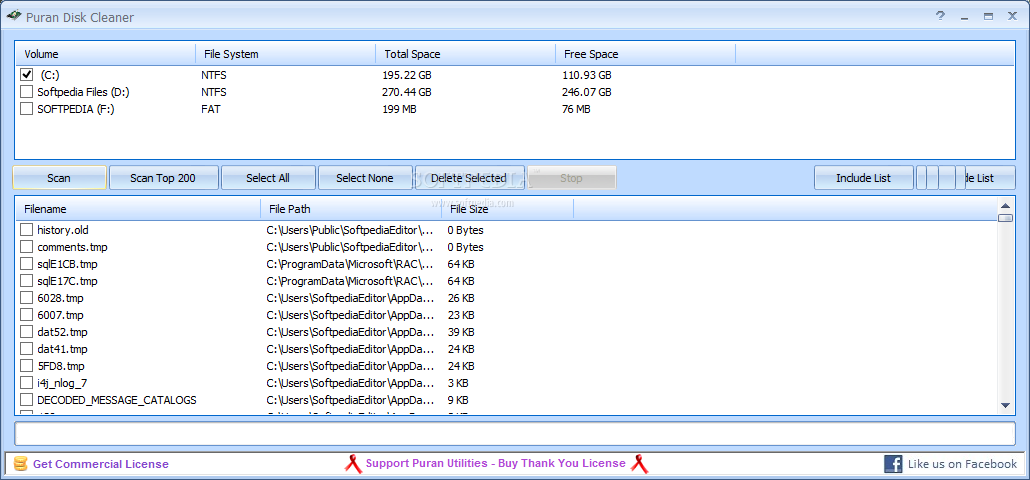Click the Total Space column header

click(x=465, y=54)
